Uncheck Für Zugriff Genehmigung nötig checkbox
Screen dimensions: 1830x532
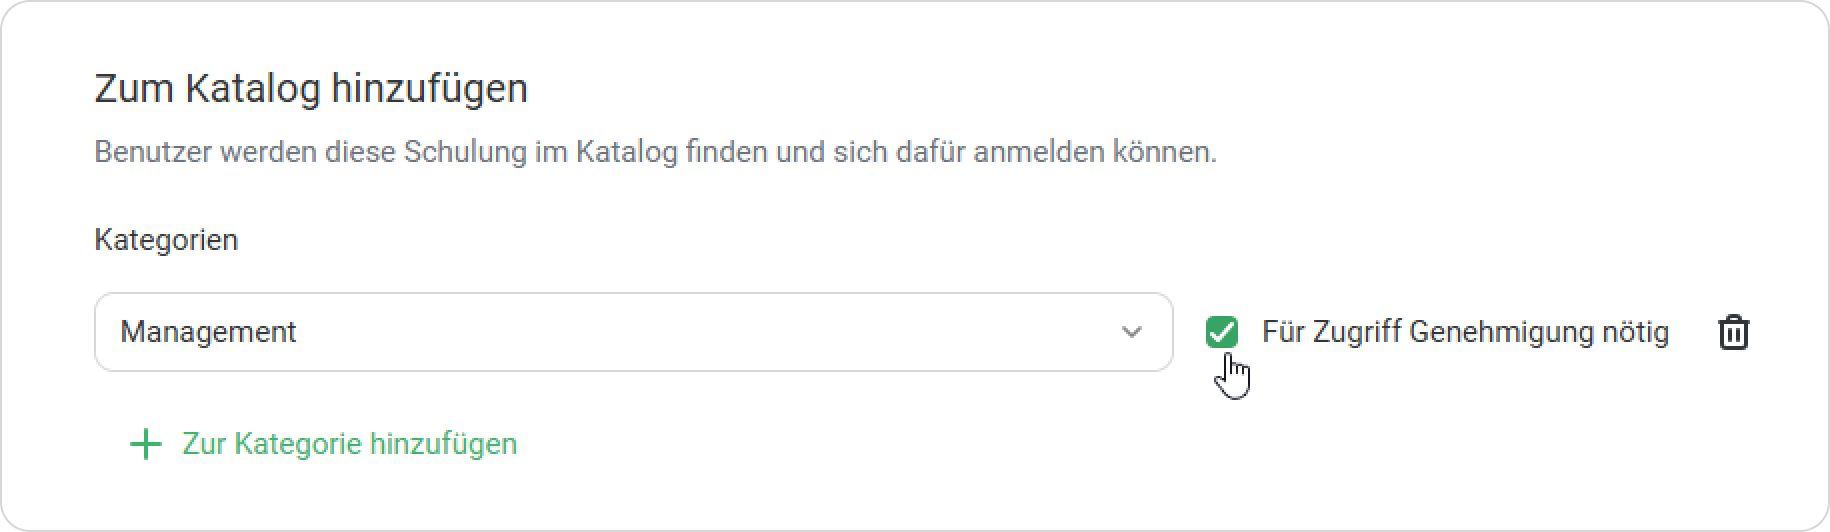[x=1222, y=332]
